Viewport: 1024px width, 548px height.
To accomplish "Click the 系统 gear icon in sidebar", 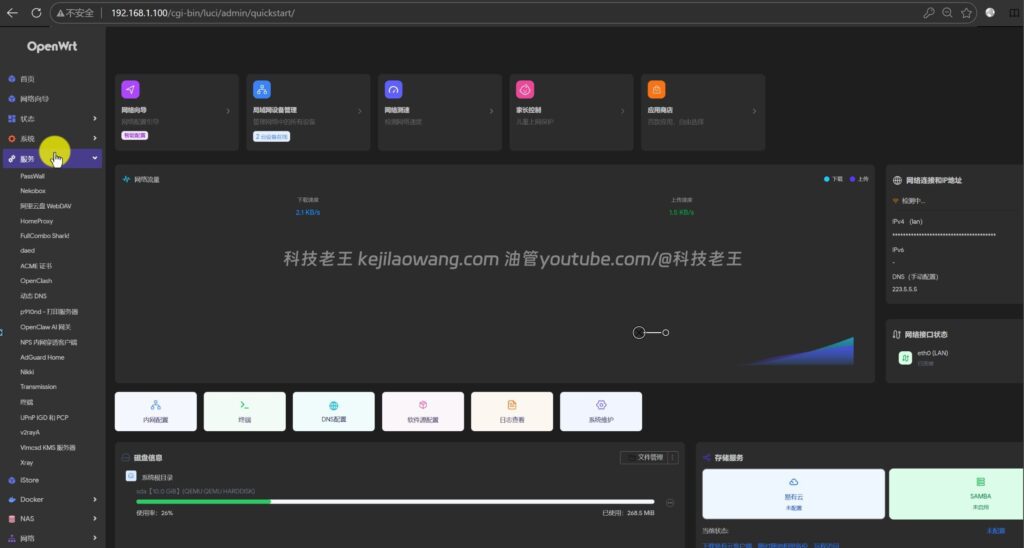I will 12,138.
